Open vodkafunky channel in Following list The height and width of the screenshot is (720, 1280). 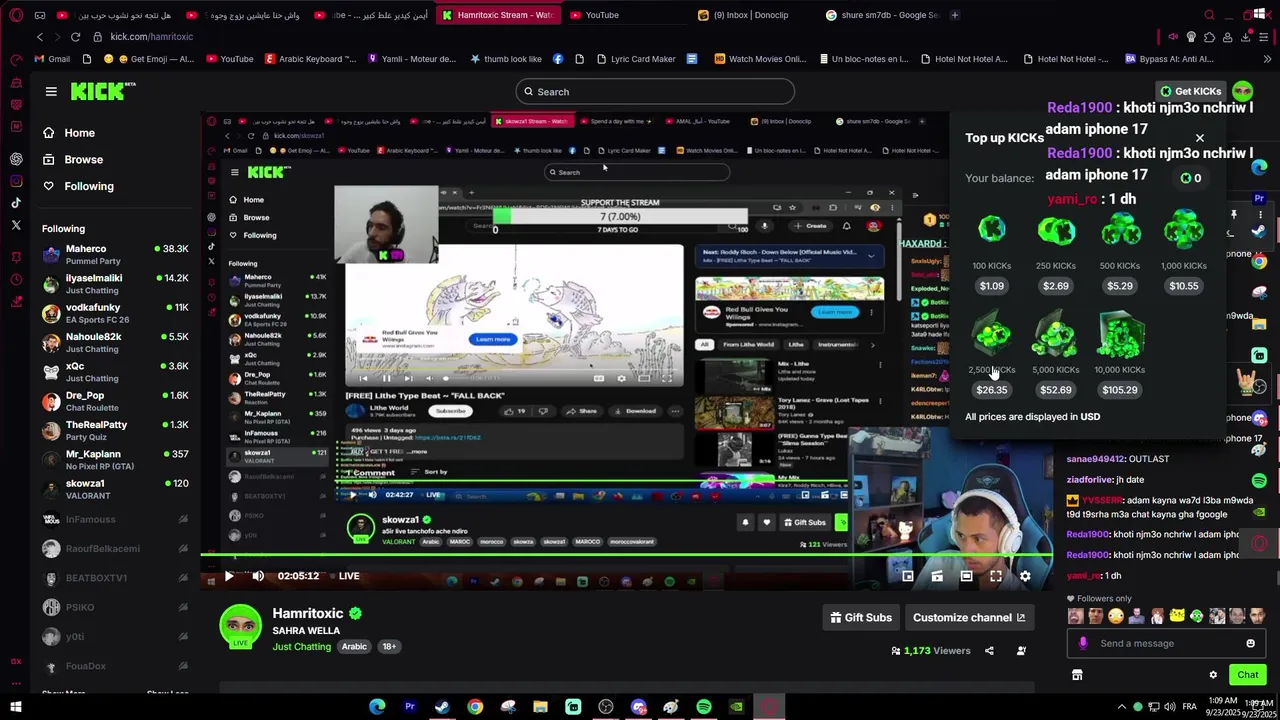[x=115, y=313]
